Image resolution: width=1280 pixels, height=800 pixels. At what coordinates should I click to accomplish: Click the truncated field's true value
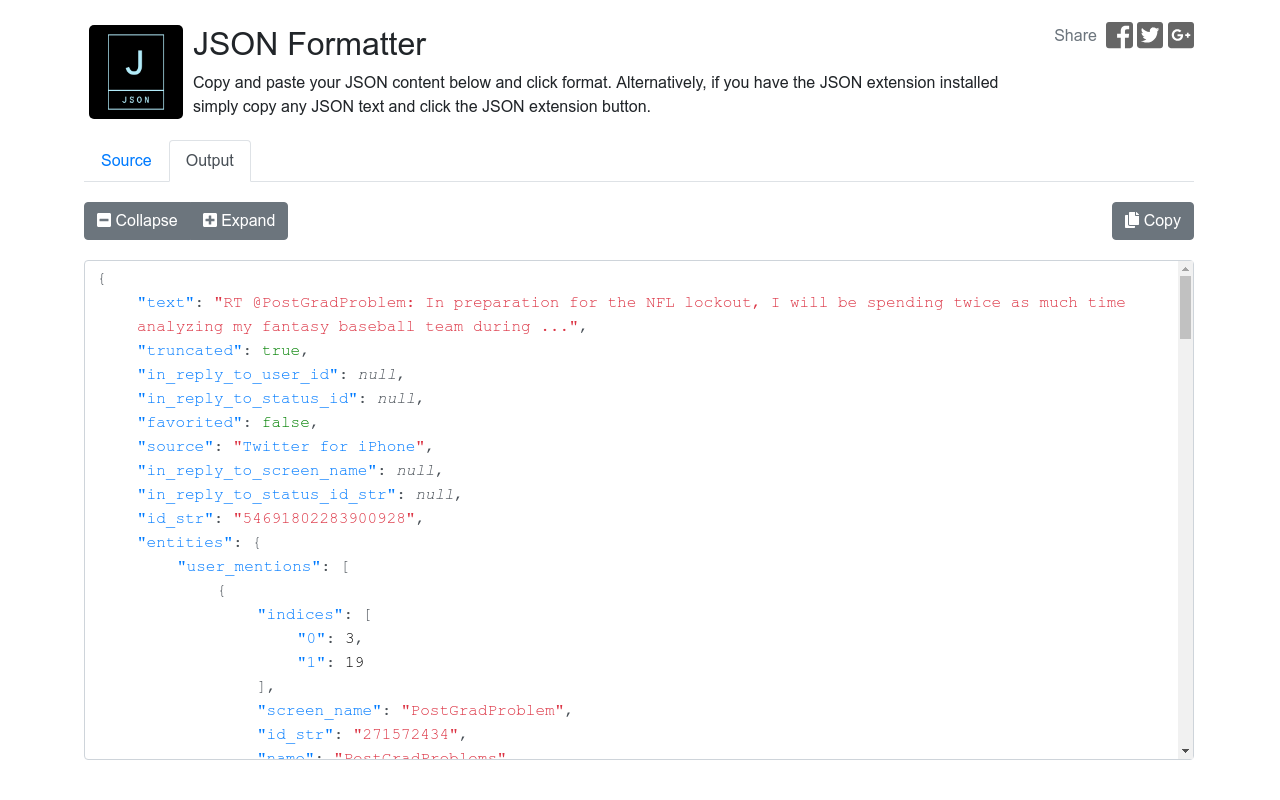pos(280,350)
